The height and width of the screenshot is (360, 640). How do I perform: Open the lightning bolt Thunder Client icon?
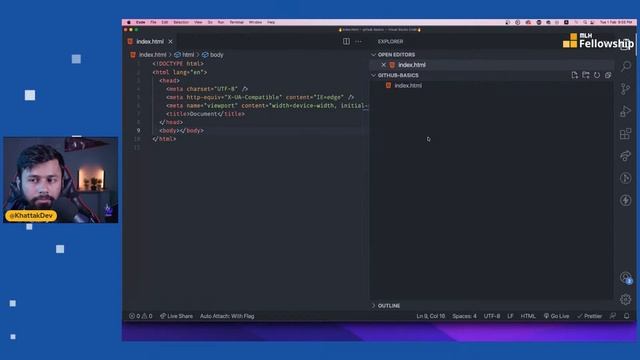pos(625,200)
